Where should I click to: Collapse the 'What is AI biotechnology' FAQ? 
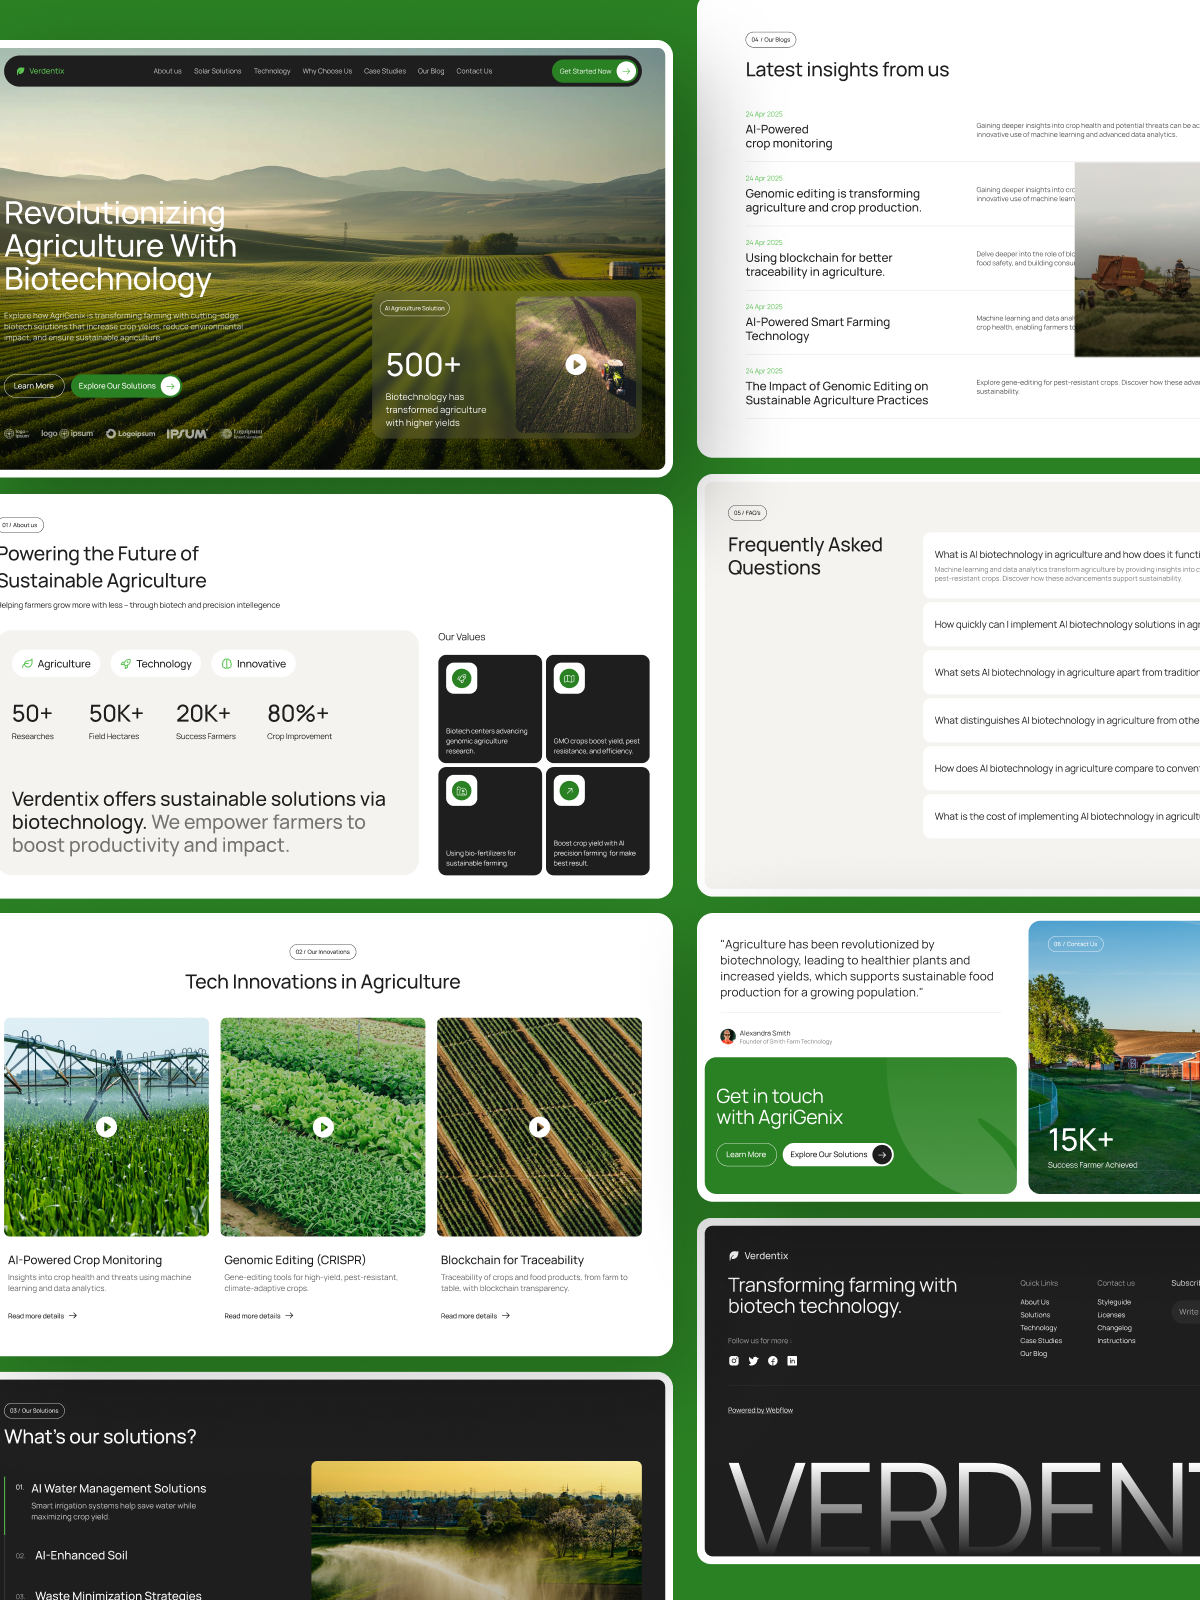click(1061, 565)
